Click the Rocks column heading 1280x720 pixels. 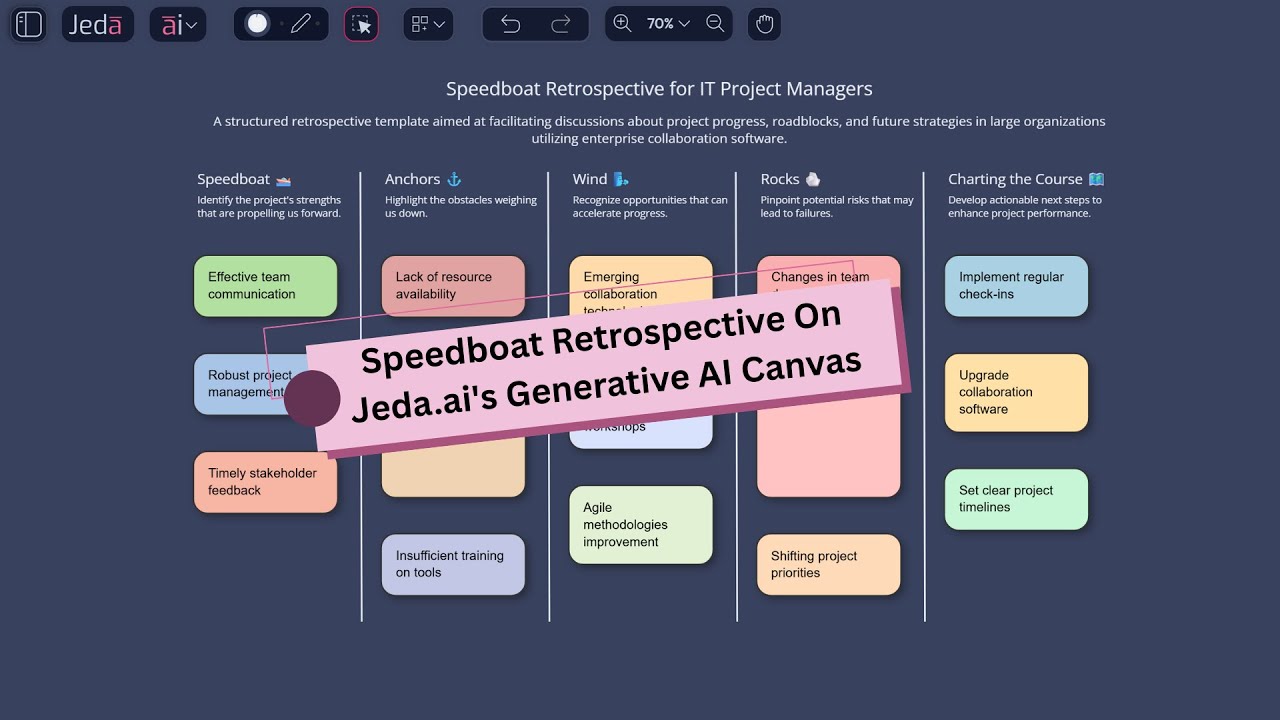pyautogui.click(x=780, y=179)
